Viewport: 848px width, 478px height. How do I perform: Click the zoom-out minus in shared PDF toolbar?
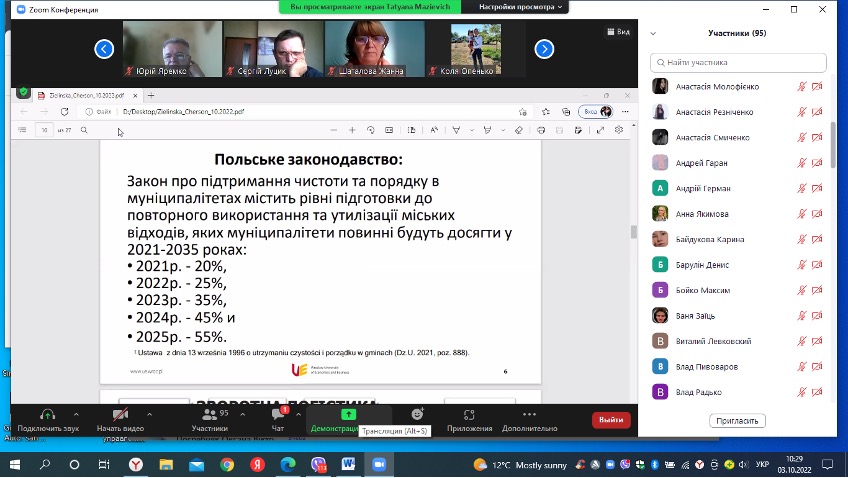click(334, 130)
